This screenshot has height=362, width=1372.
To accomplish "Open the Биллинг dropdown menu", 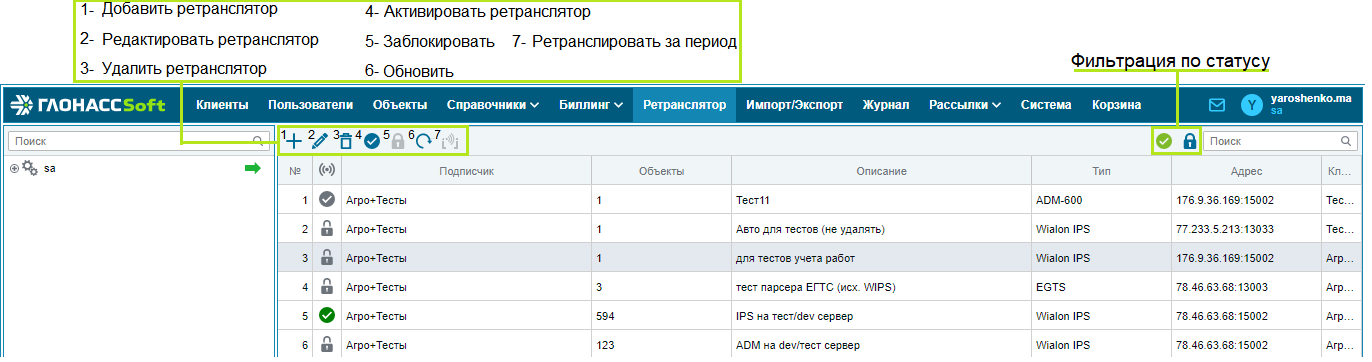I will point(591,105).
